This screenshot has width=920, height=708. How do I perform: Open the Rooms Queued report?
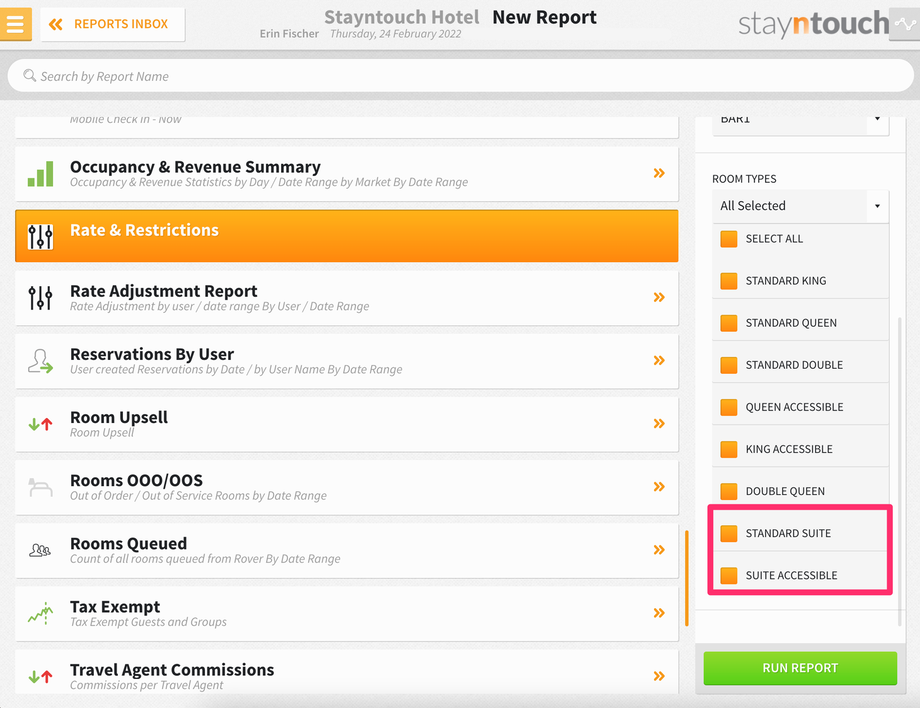coord(347,550)
